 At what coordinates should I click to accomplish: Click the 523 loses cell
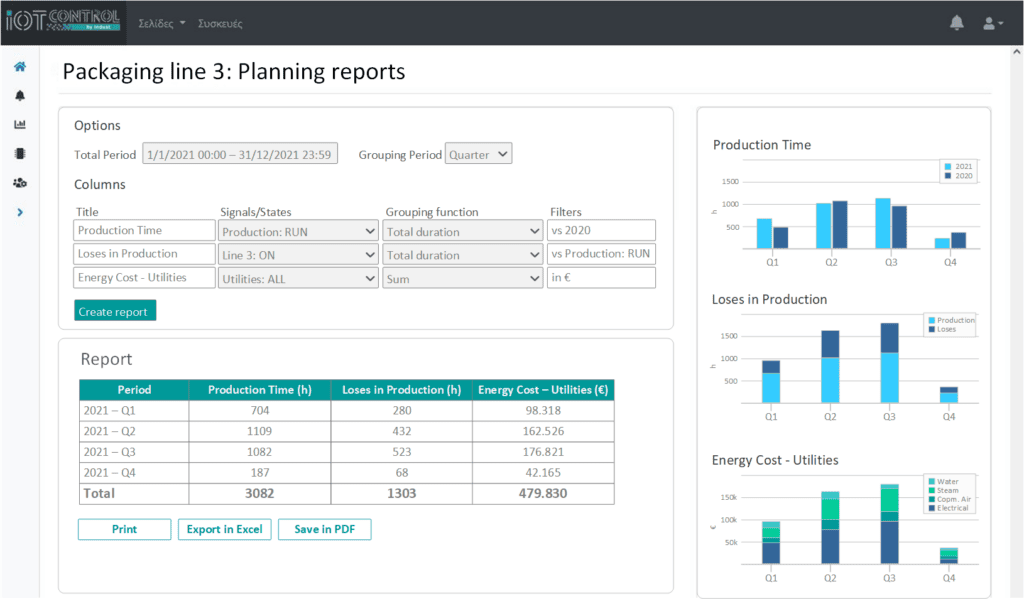tap(402, 452)
